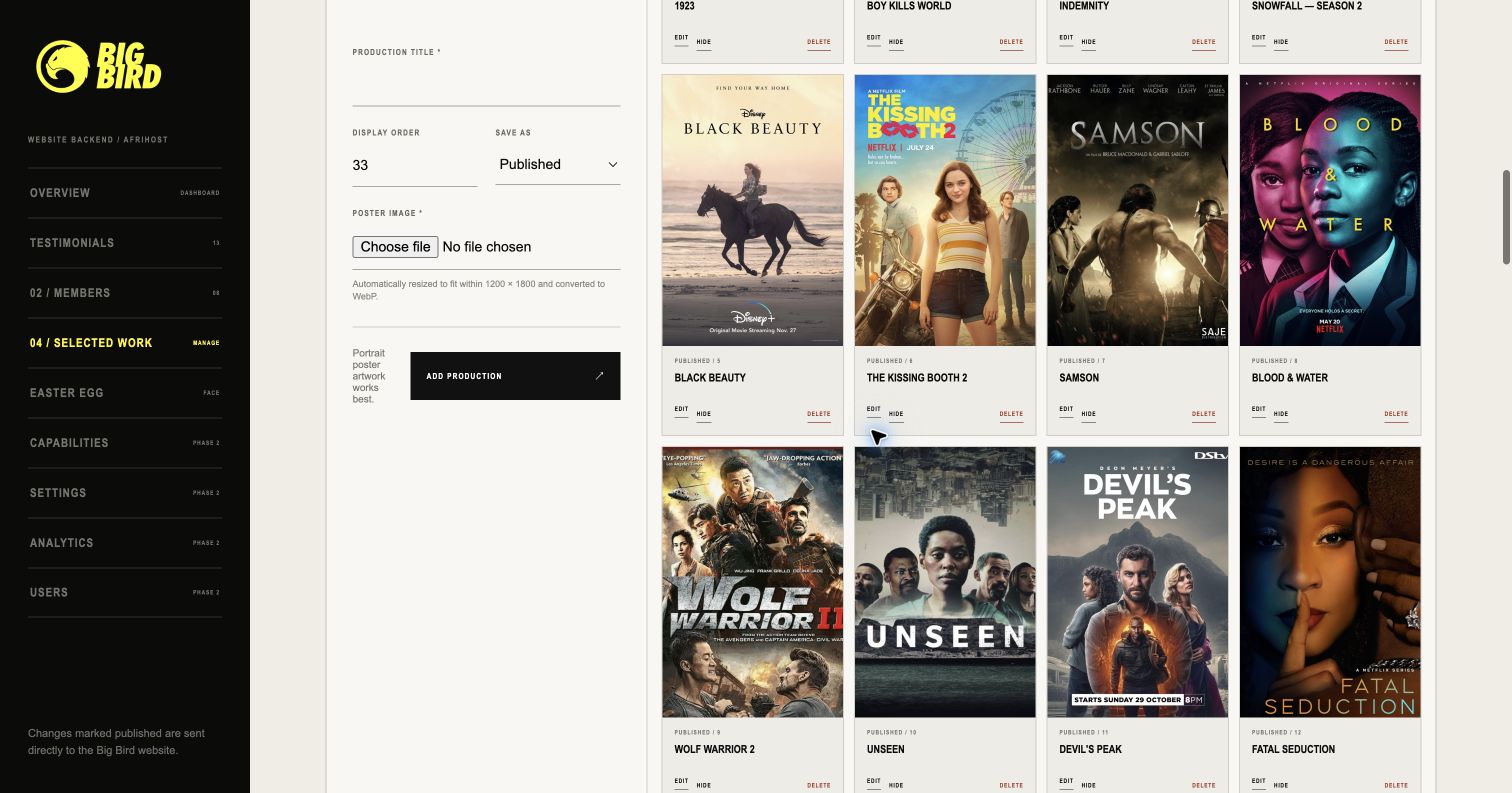Edit Snowfall — Season 2
Screen dimensions: 1512x793
(1259, 38)
